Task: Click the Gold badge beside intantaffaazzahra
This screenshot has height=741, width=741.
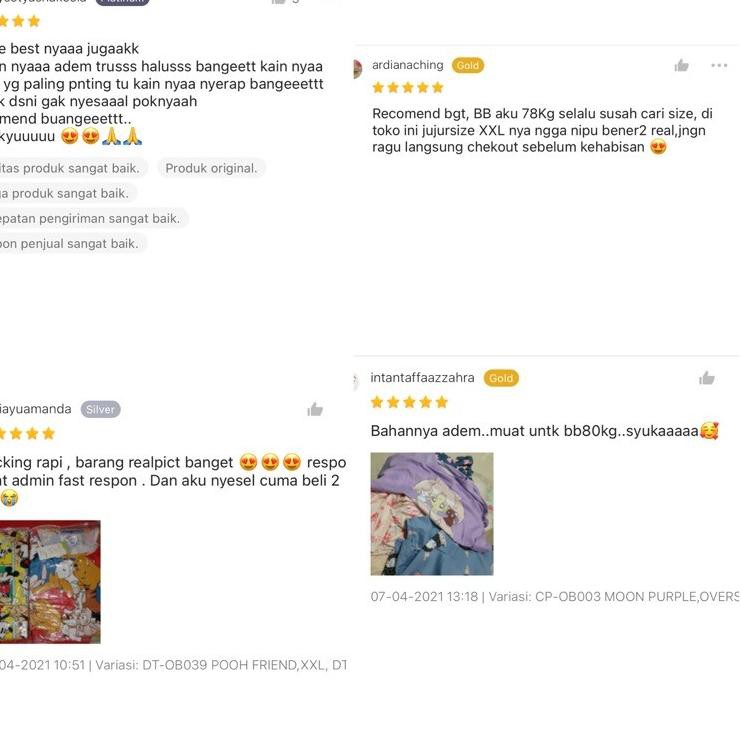Action: click(x=501, y=378)
